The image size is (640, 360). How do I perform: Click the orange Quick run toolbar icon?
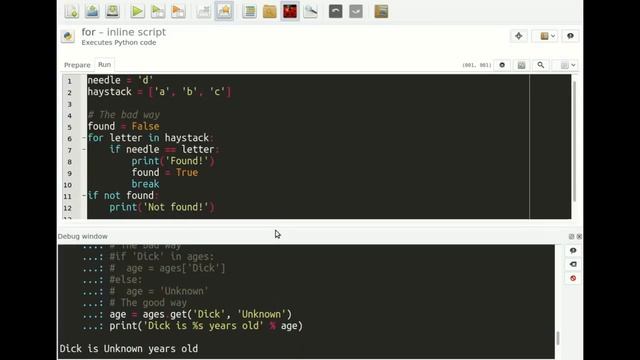(178, 11)
